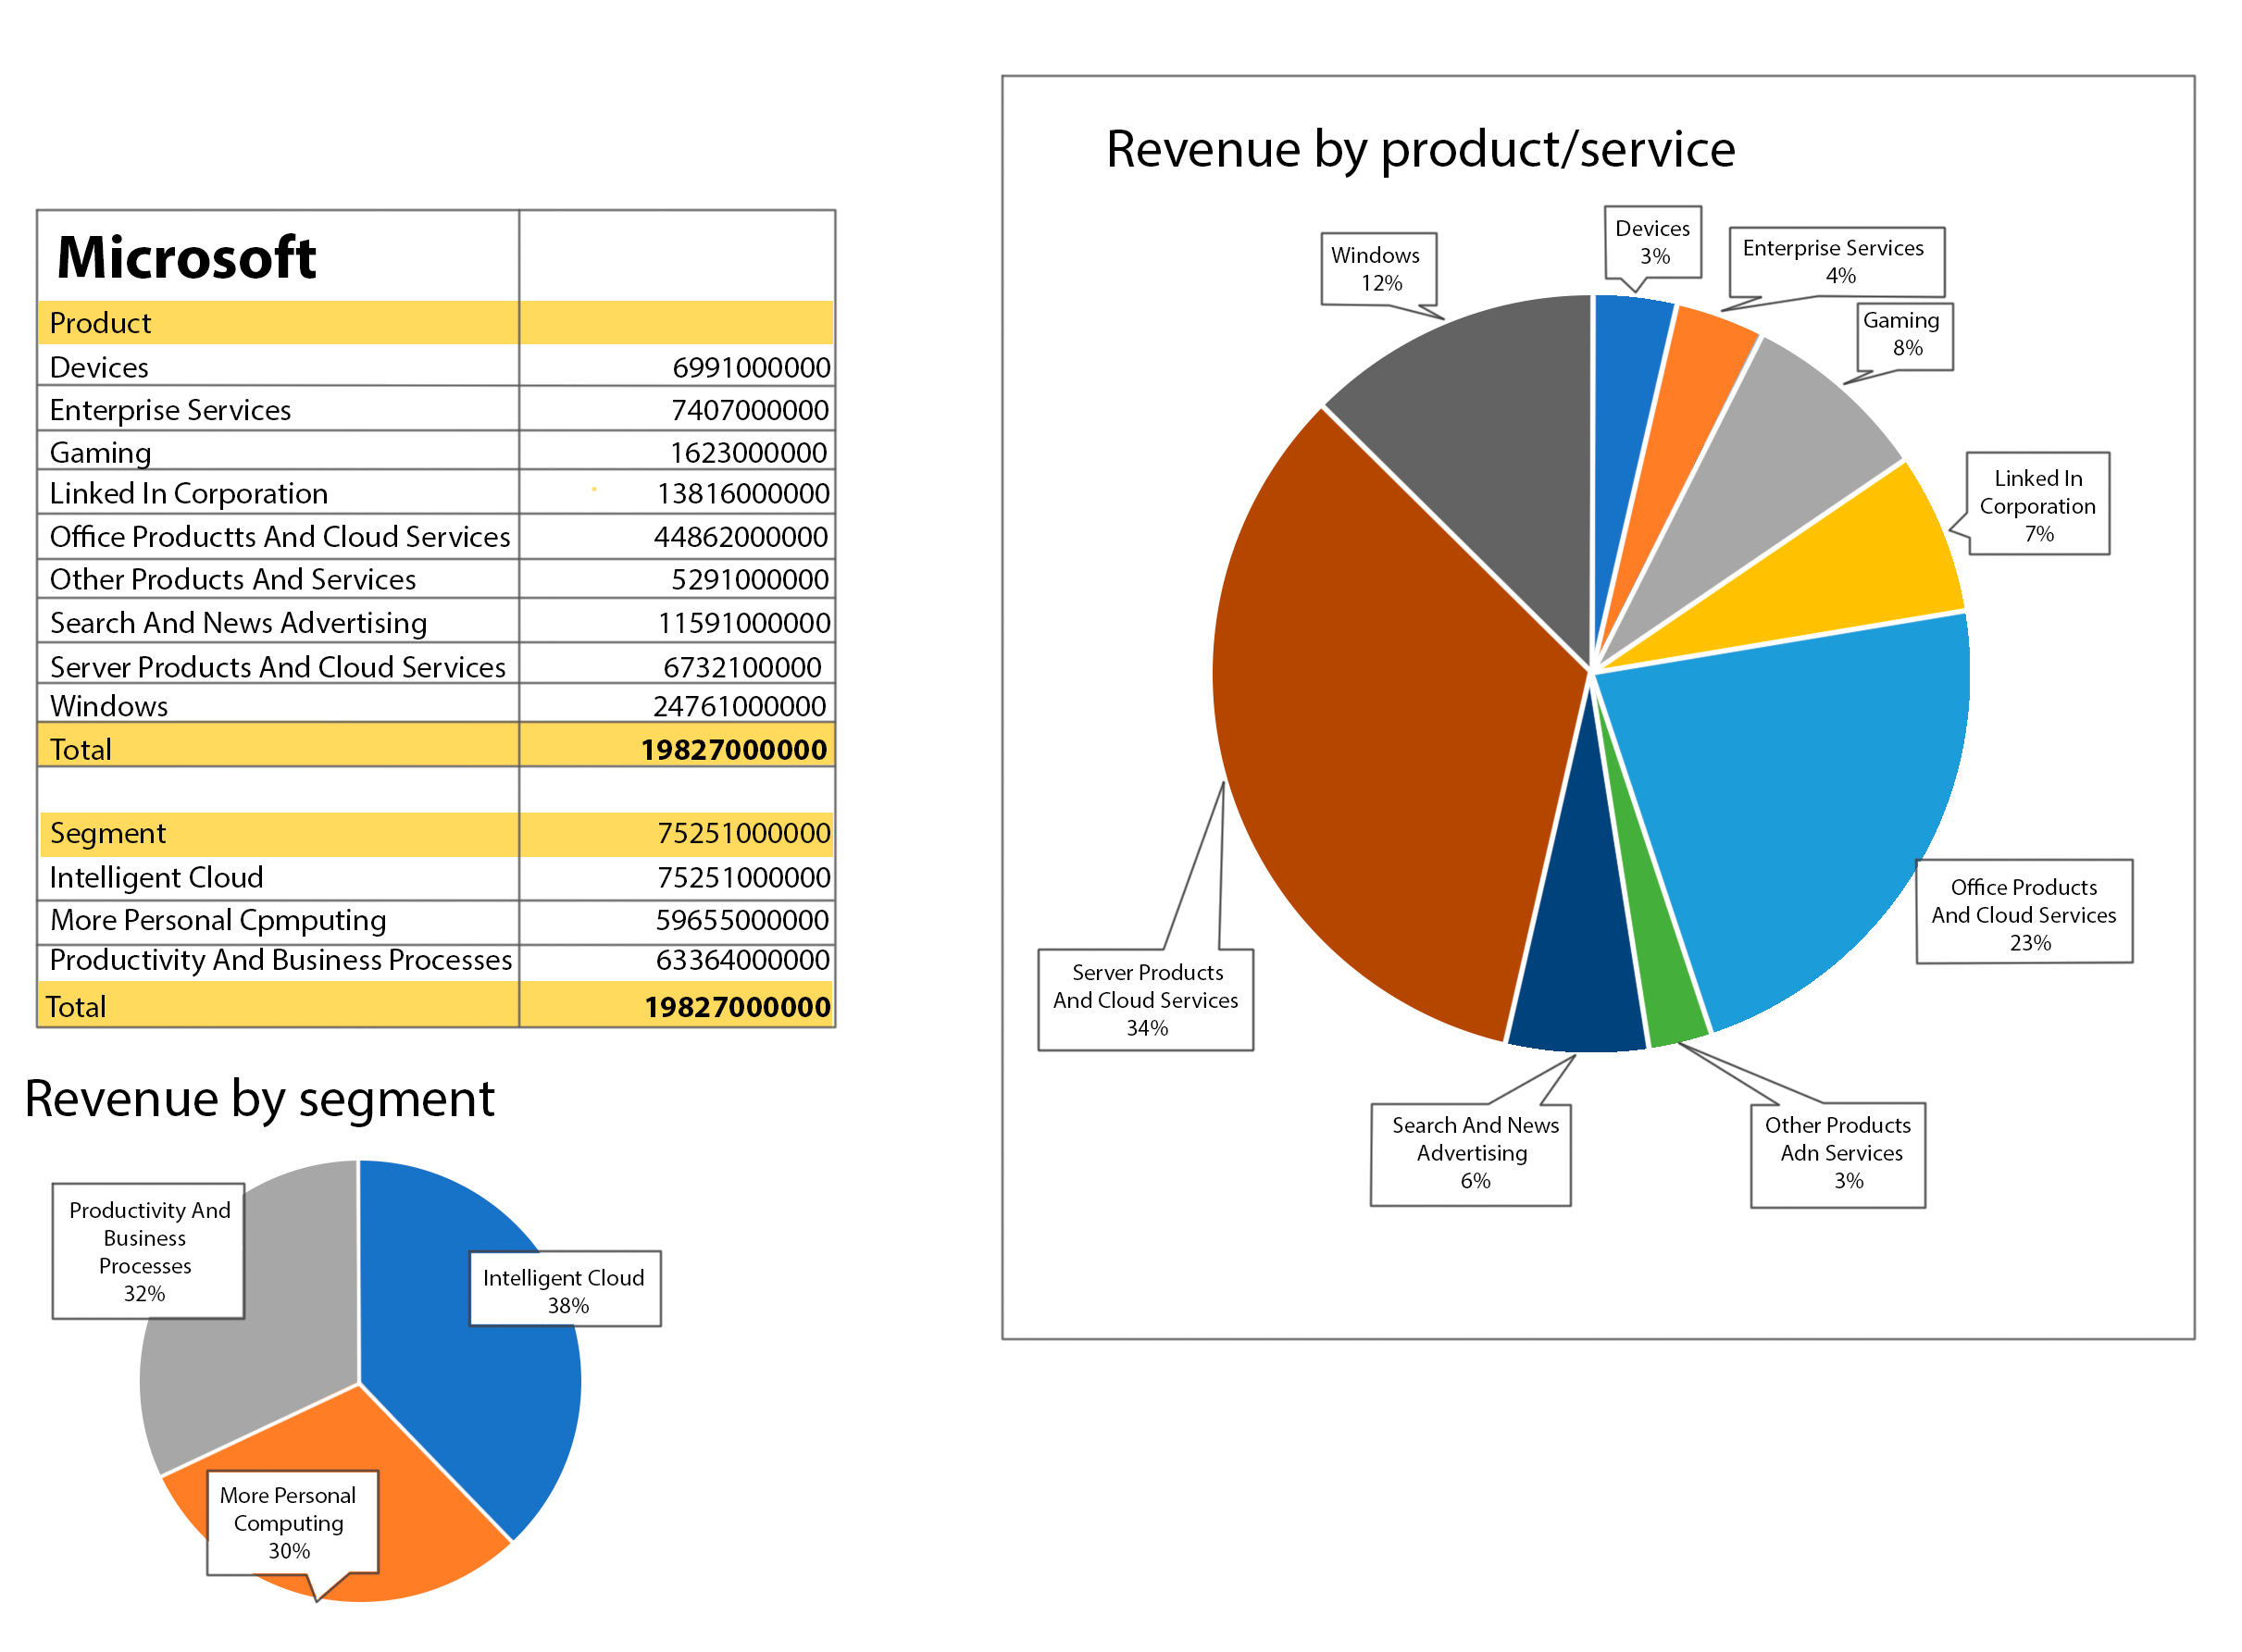This screenshot has width=2242, height=1652.
Task: Select the Product header row label
Action: pos(100,323)
